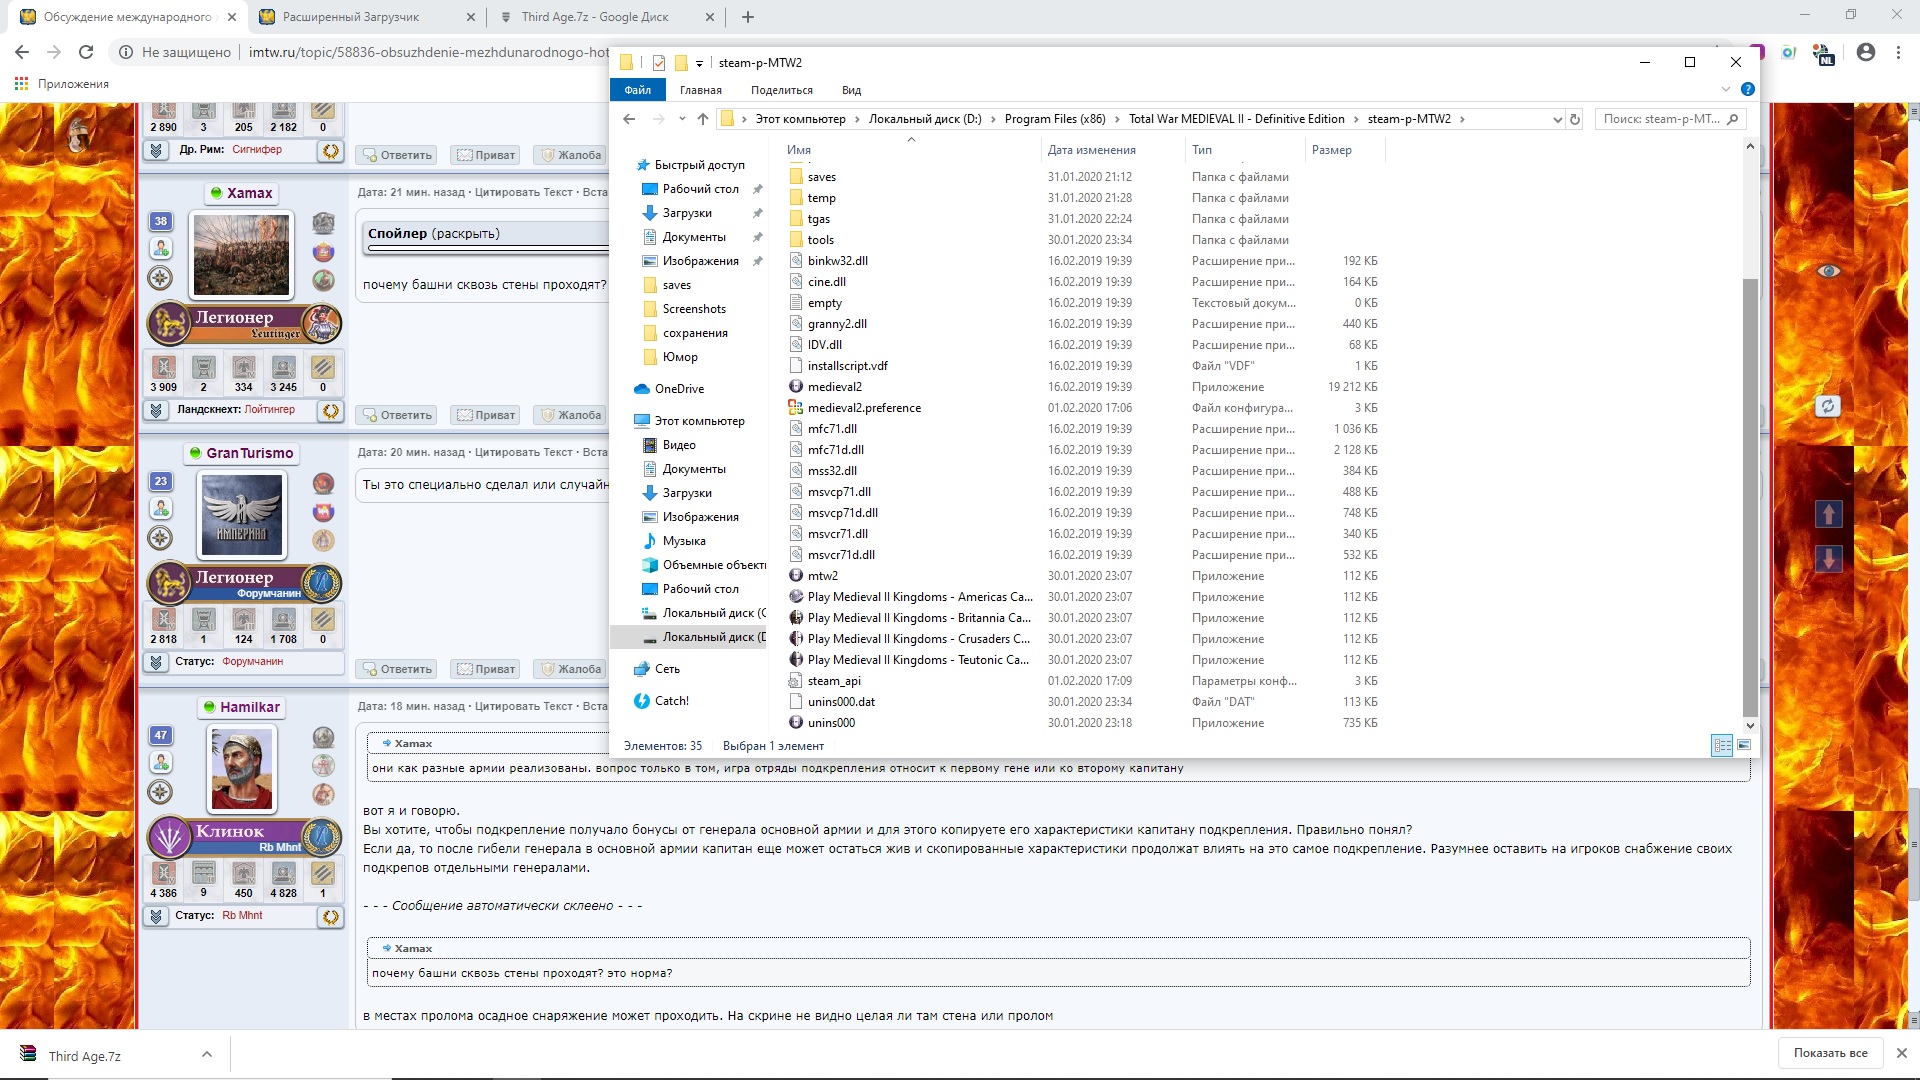Viewport: 1920px width, 1080px height.
Task: Open recent locations dropdown near navigation arrows
Action: pos(682,119)
